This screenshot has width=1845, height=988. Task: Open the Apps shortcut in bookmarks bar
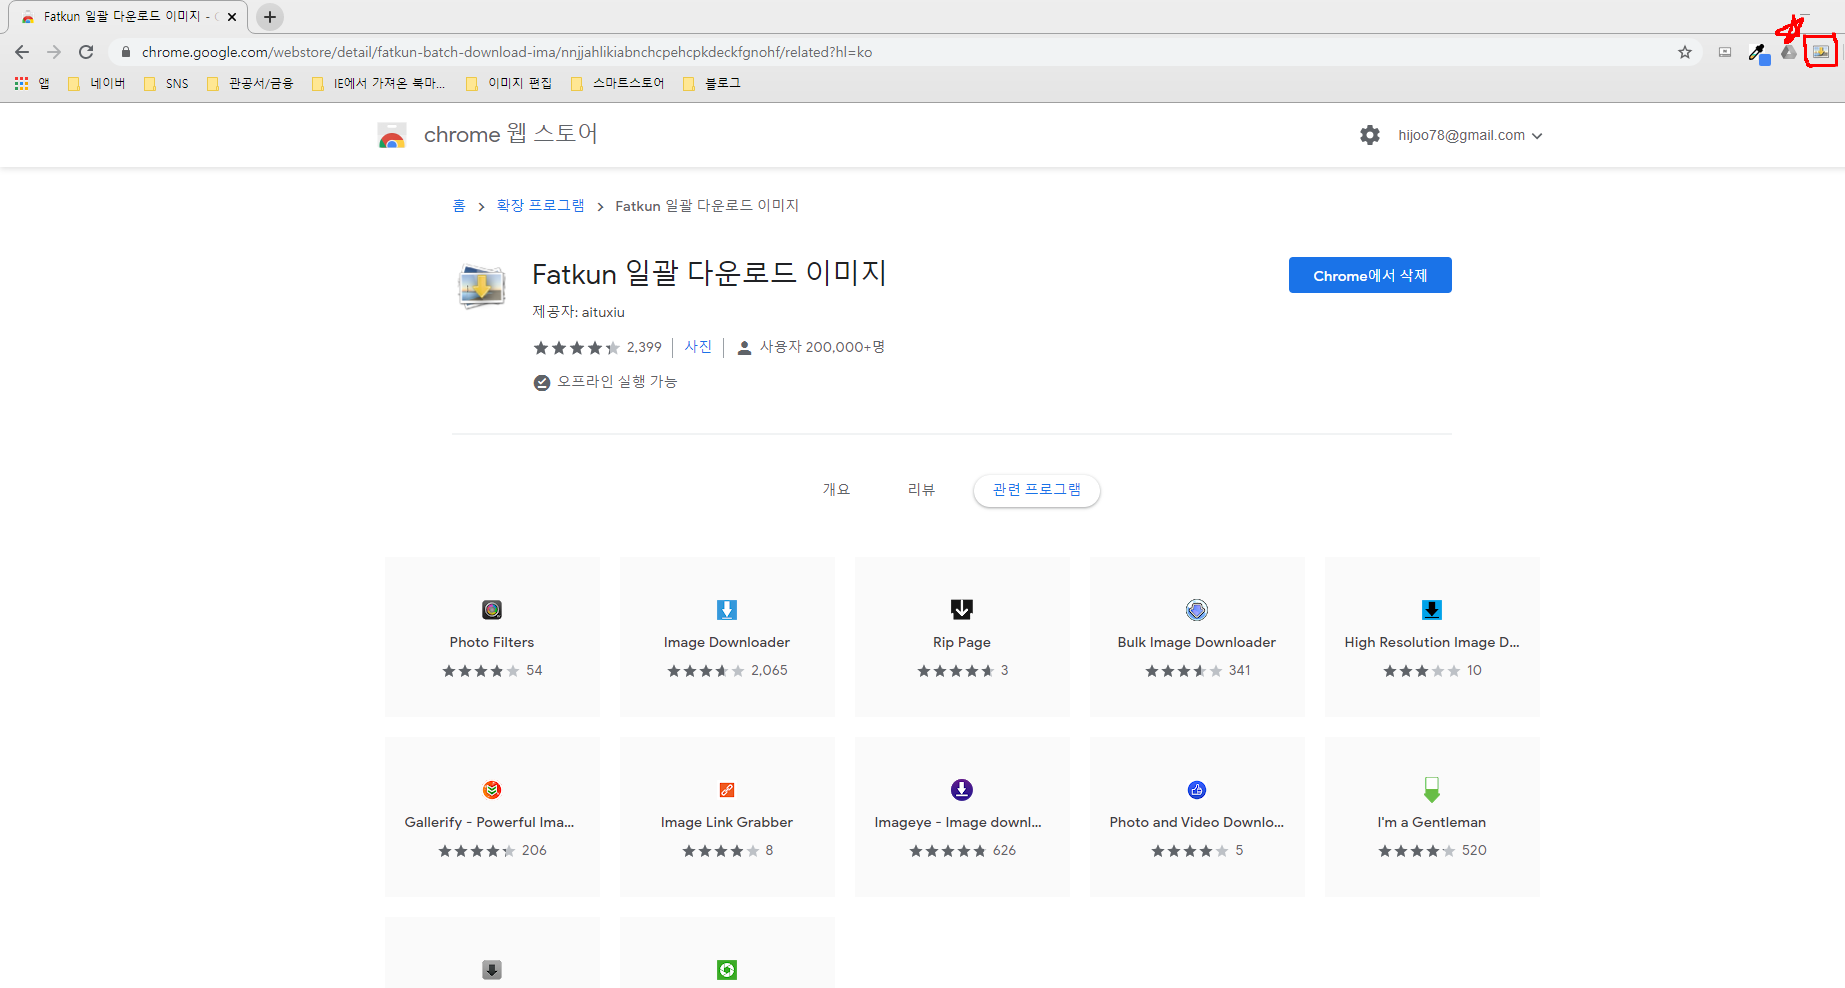point(31,83)
